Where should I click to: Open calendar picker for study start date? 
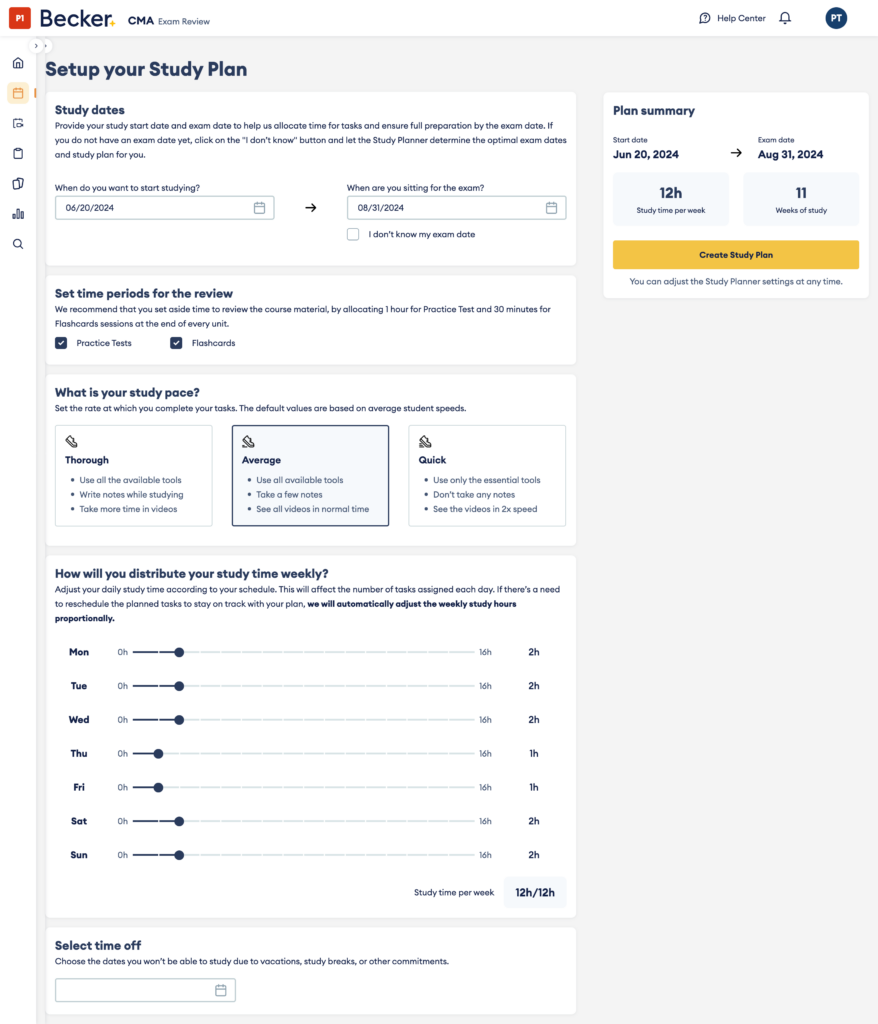tap(259, 208)
